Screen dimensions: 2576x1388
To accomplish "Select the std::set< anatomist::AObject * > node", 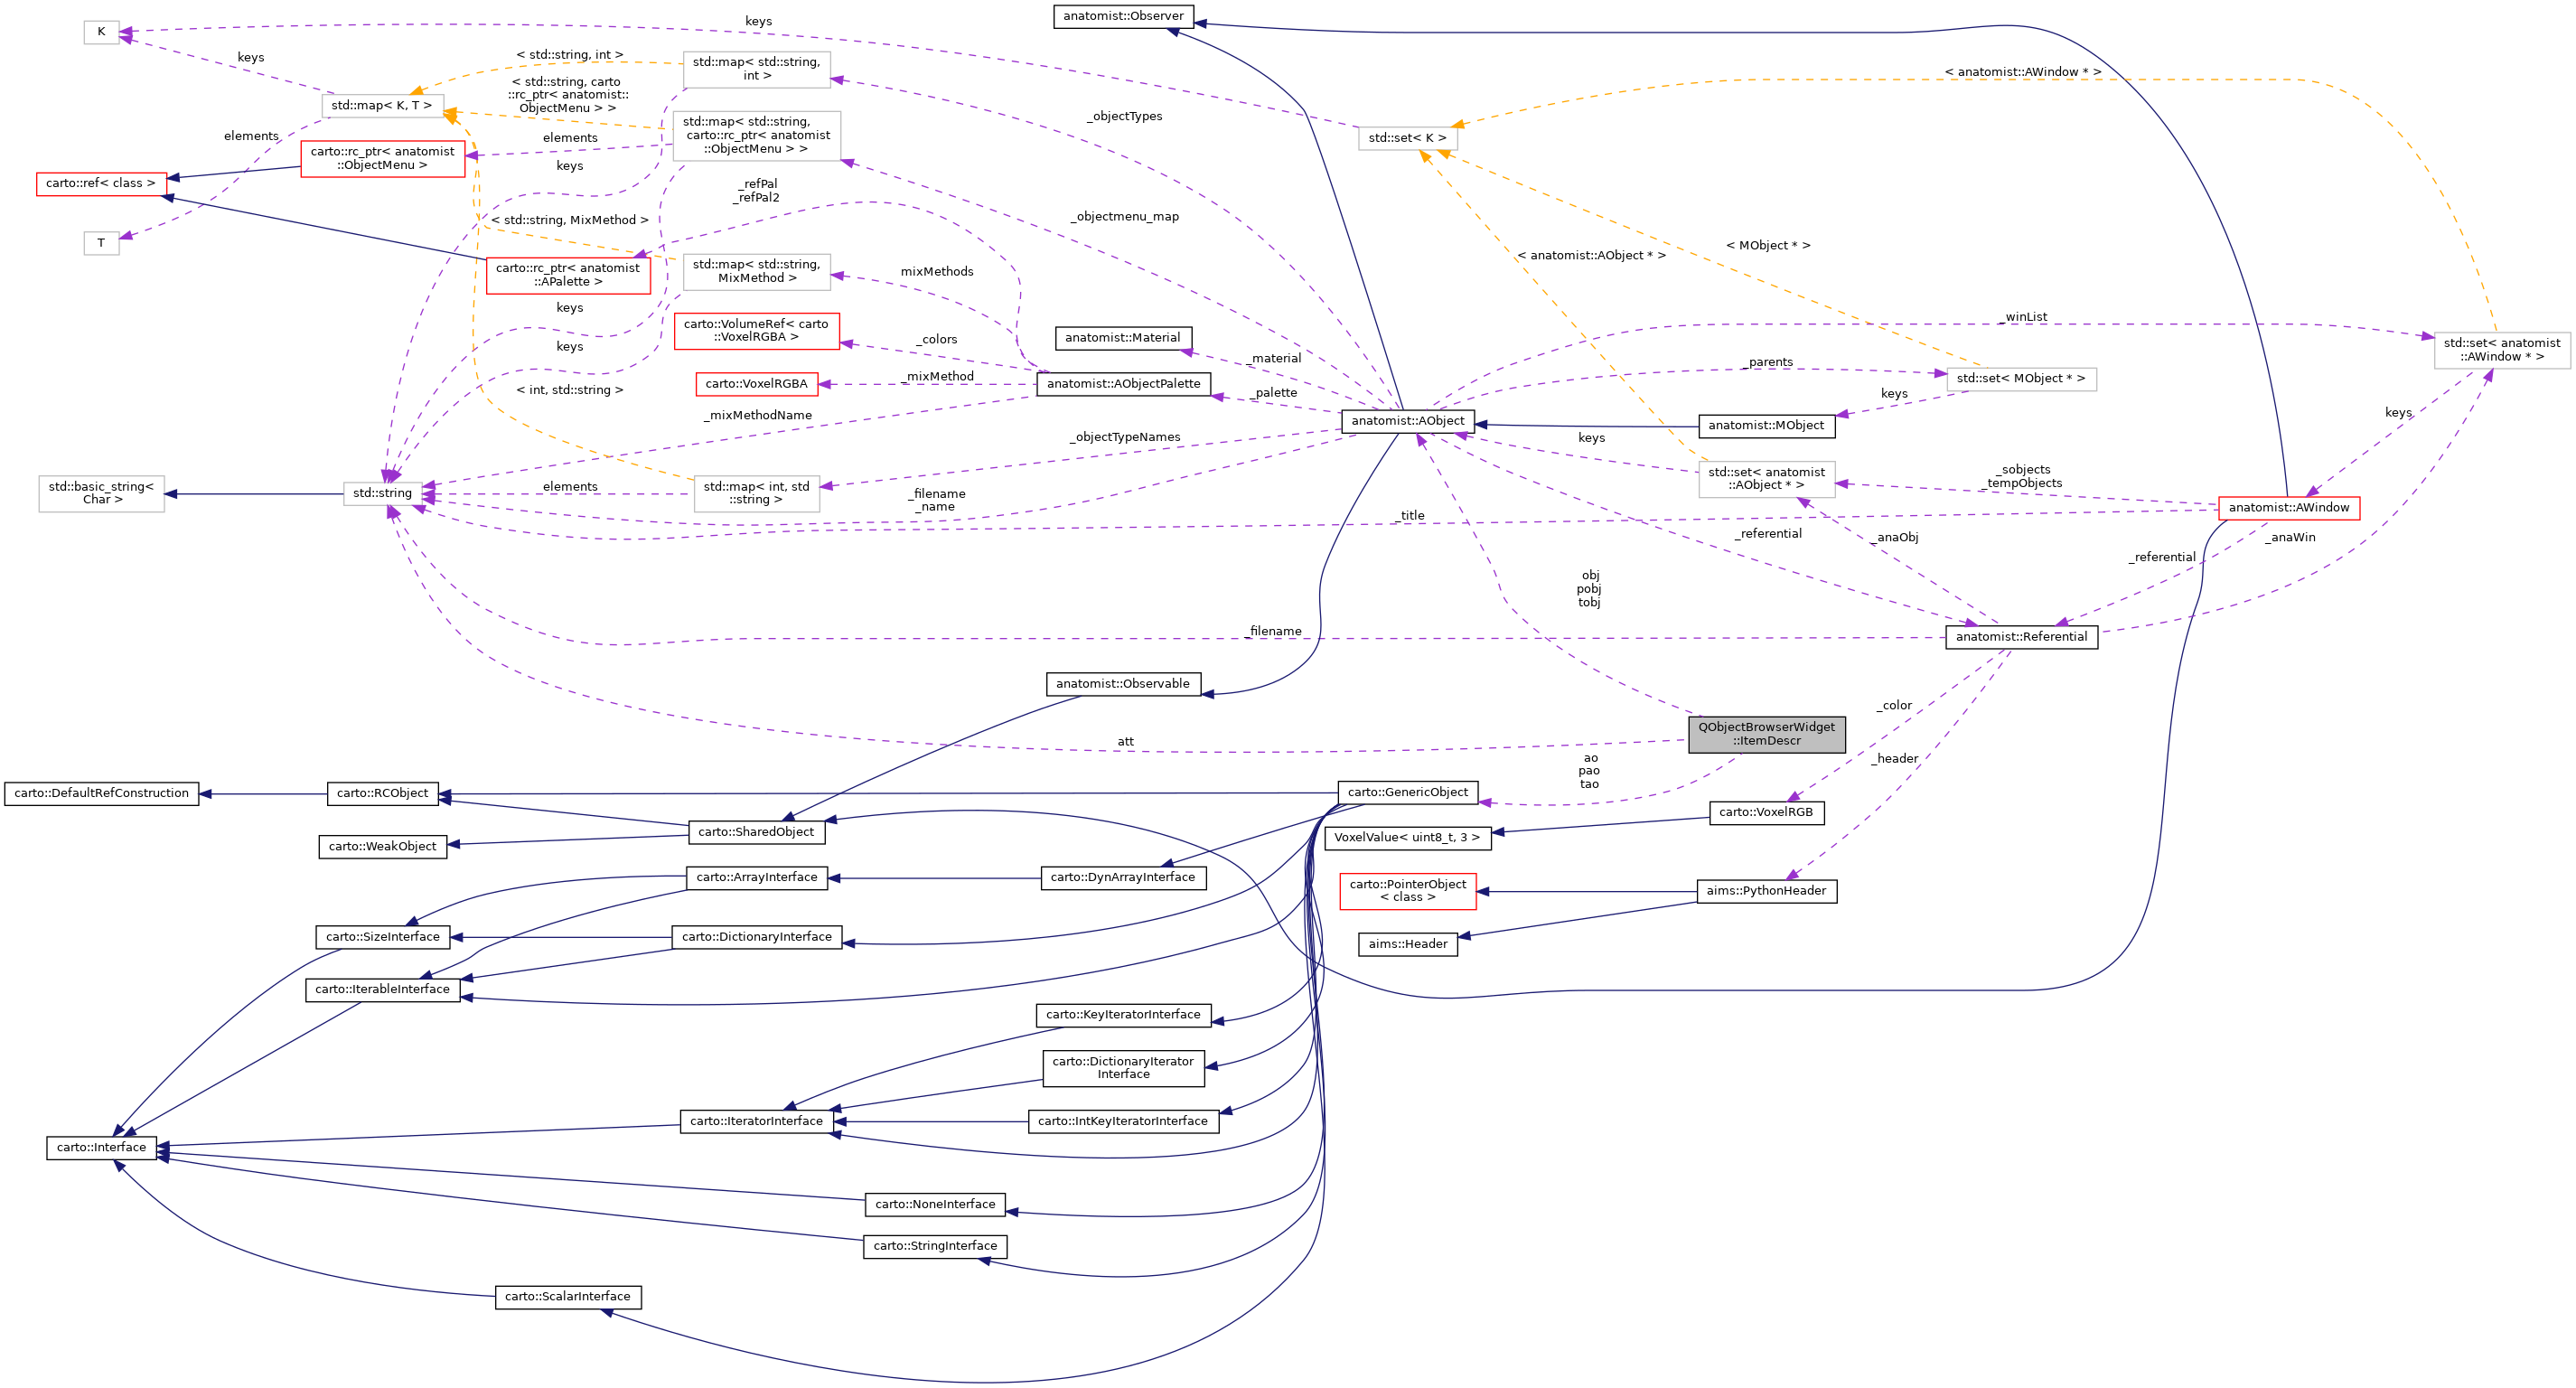I will tap(1766, 479).
